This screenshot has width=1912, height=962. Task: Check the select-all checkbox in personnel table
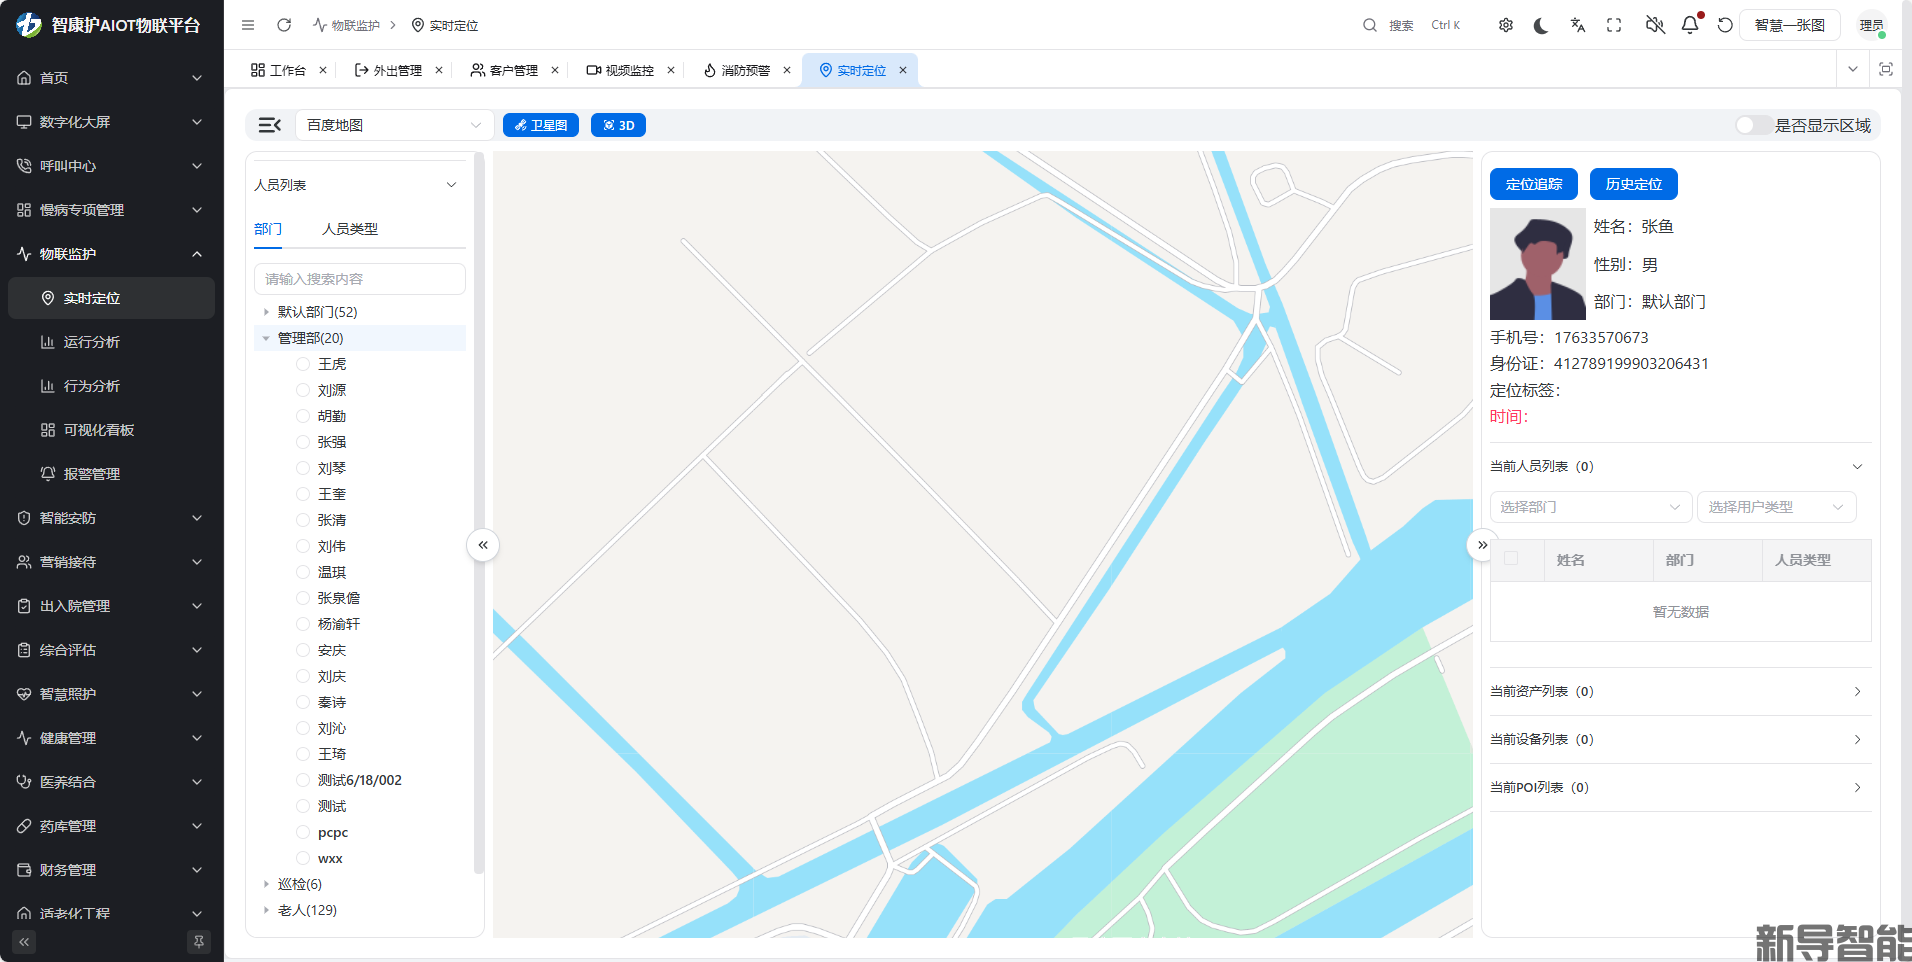[x=1511, y=559]
